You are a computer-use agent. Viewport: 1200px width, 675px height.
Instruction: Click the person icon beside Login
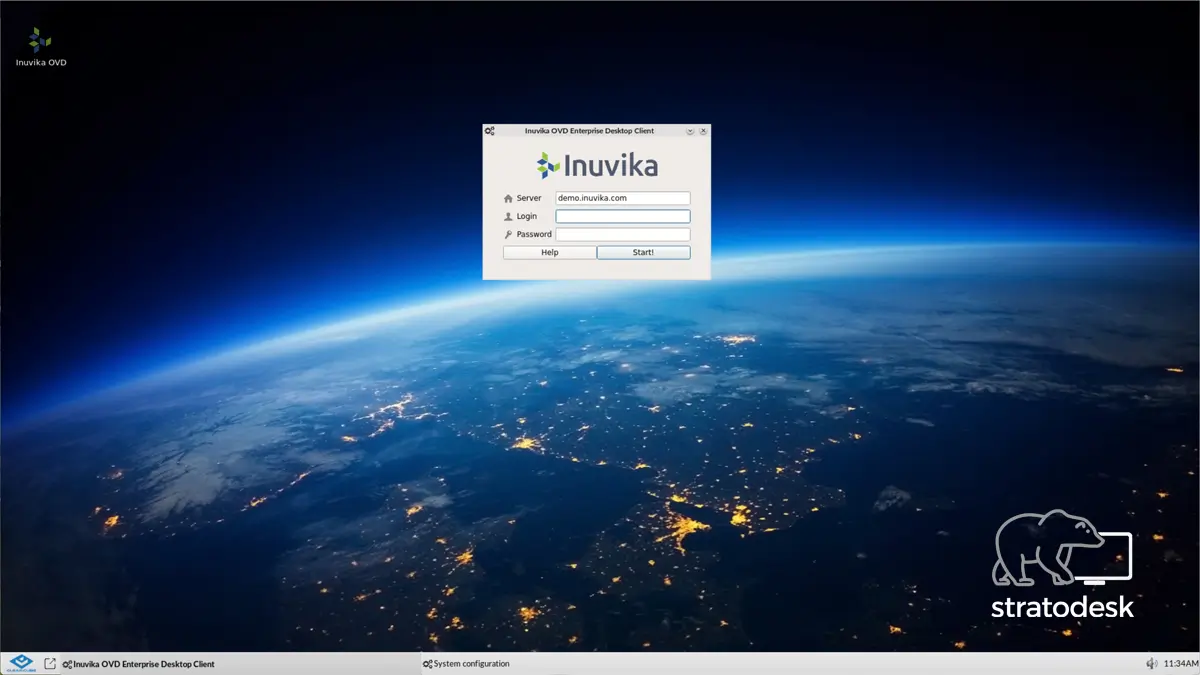pyautogui.click(x=508, y=217)
